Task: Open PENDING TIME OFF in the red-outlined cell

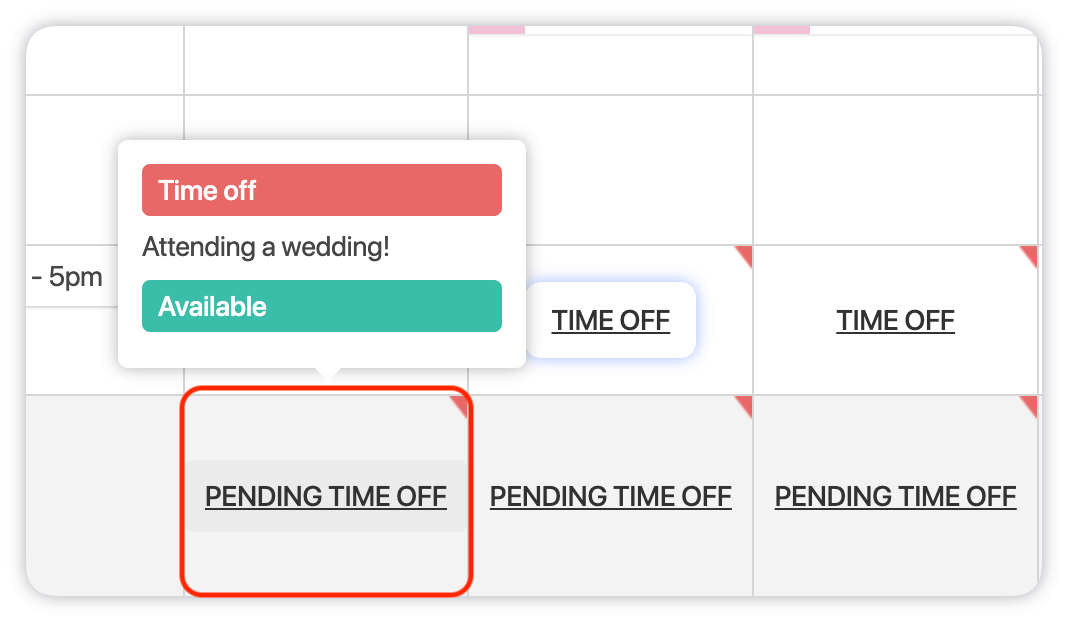Action: tap(325, 496)
